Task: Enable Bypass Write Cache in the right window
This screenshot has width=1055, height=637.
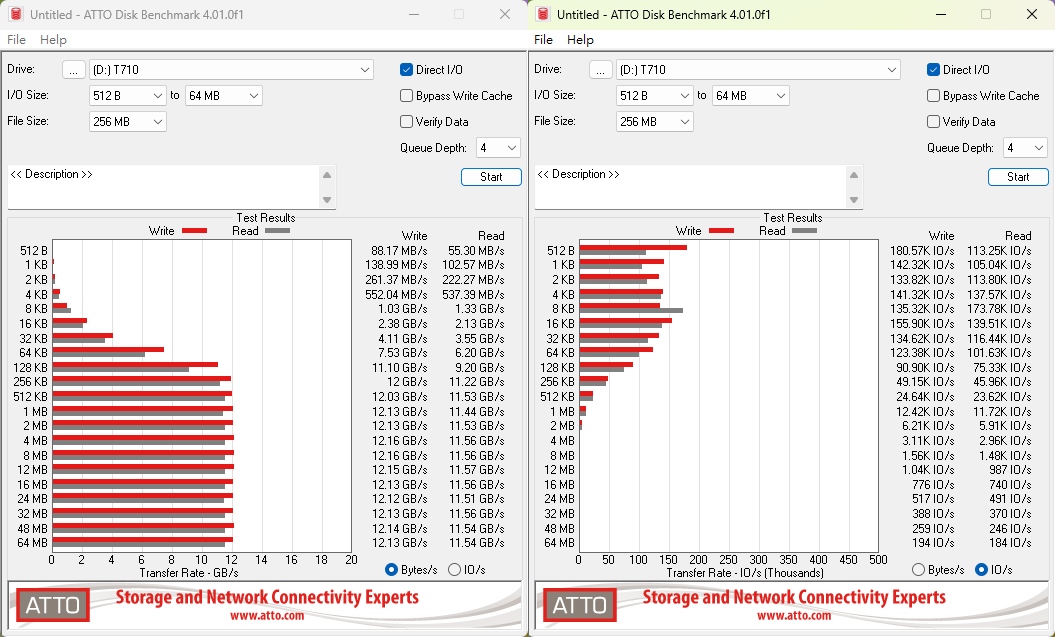Action: point(934,96)
